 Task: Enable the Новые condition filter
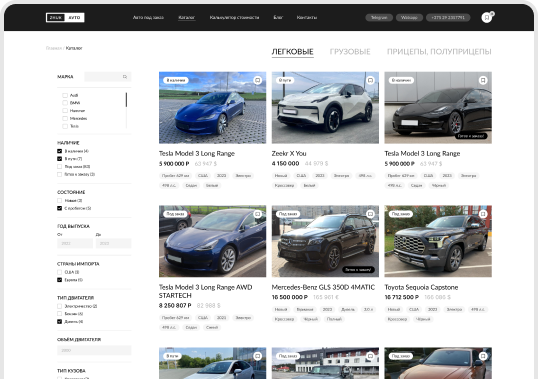[x=59, y=201]
